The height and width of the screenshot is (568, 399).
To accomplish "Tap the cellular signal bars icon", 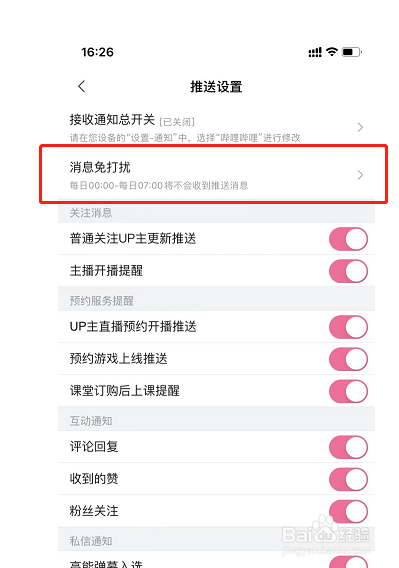I will click(x=315, y=52).
